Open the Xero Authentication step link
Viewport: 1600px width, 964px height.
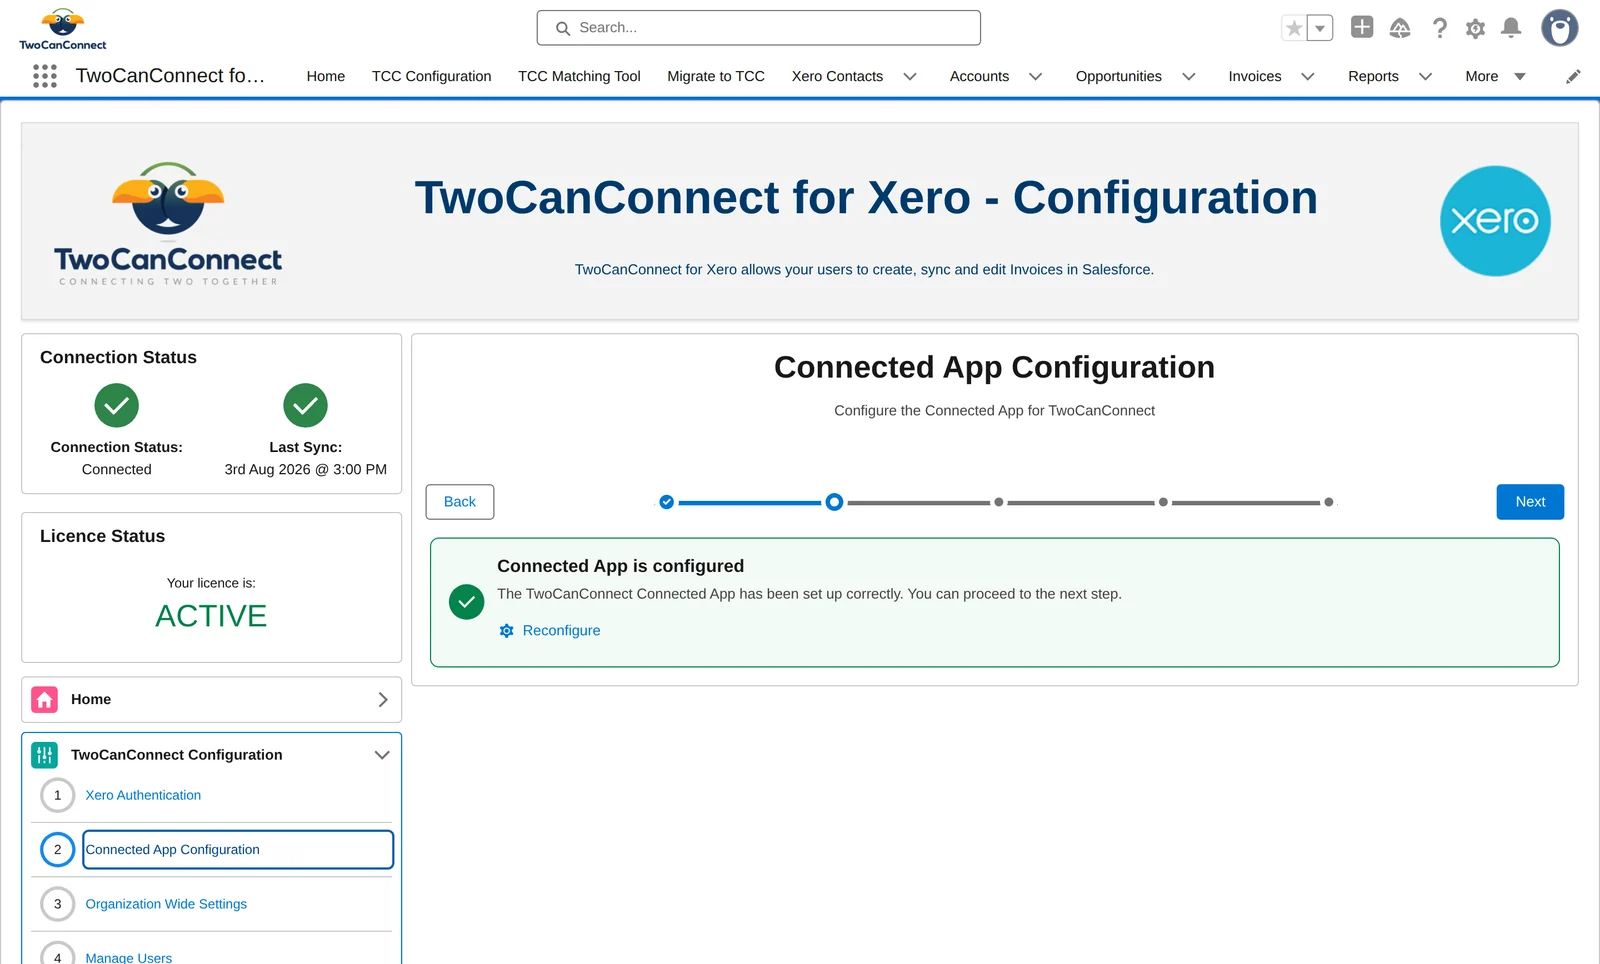point(143,795)
